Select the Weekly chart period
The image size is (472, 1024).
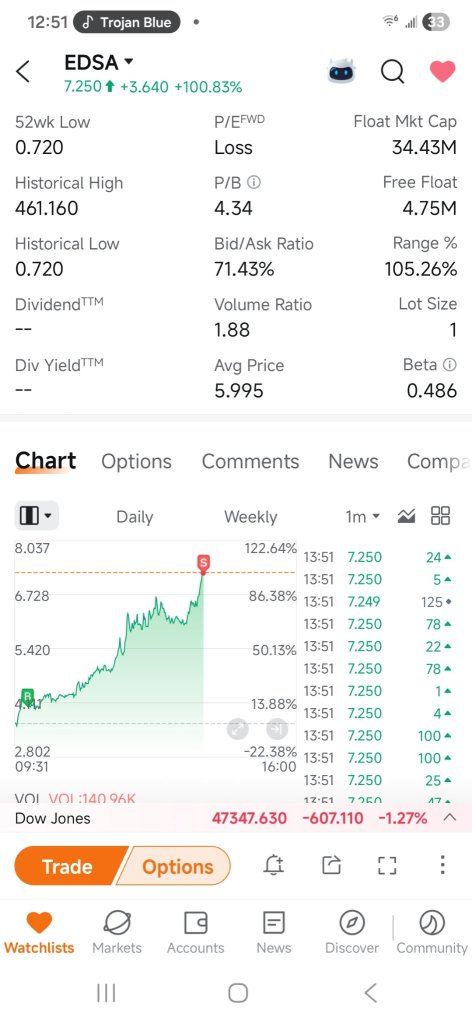[x=251, y=517]
